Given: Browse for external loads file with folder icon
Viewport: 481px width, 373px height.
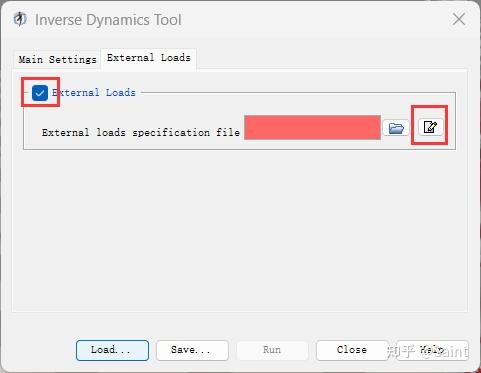Looking at the screenshot, I should (396, 128).
